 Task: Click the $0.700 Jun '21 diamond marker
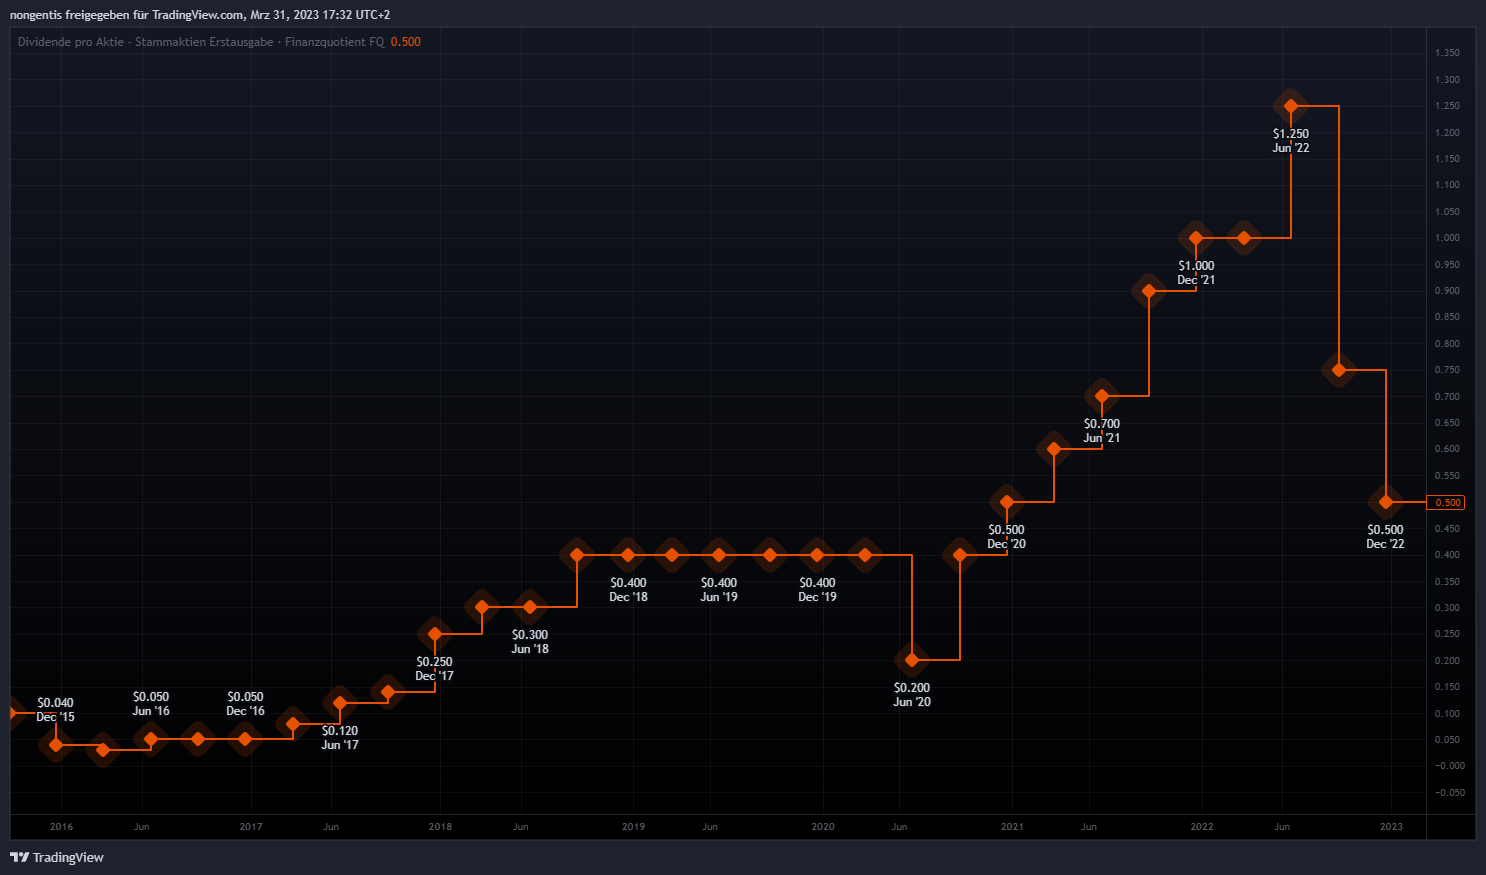[x=1101, y=396]
